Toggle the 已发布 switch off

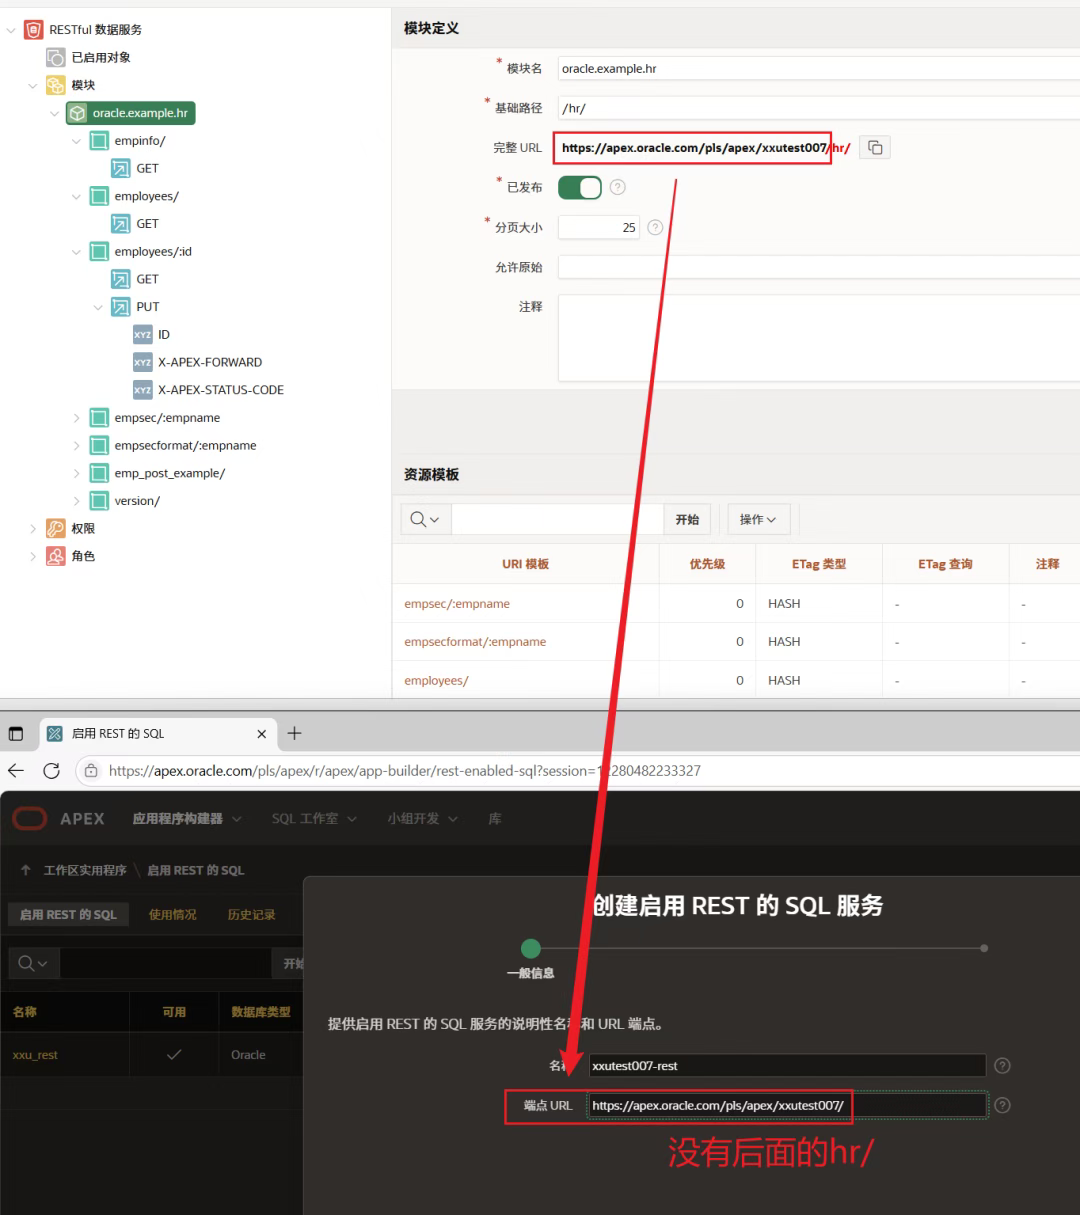pos(580,187)
